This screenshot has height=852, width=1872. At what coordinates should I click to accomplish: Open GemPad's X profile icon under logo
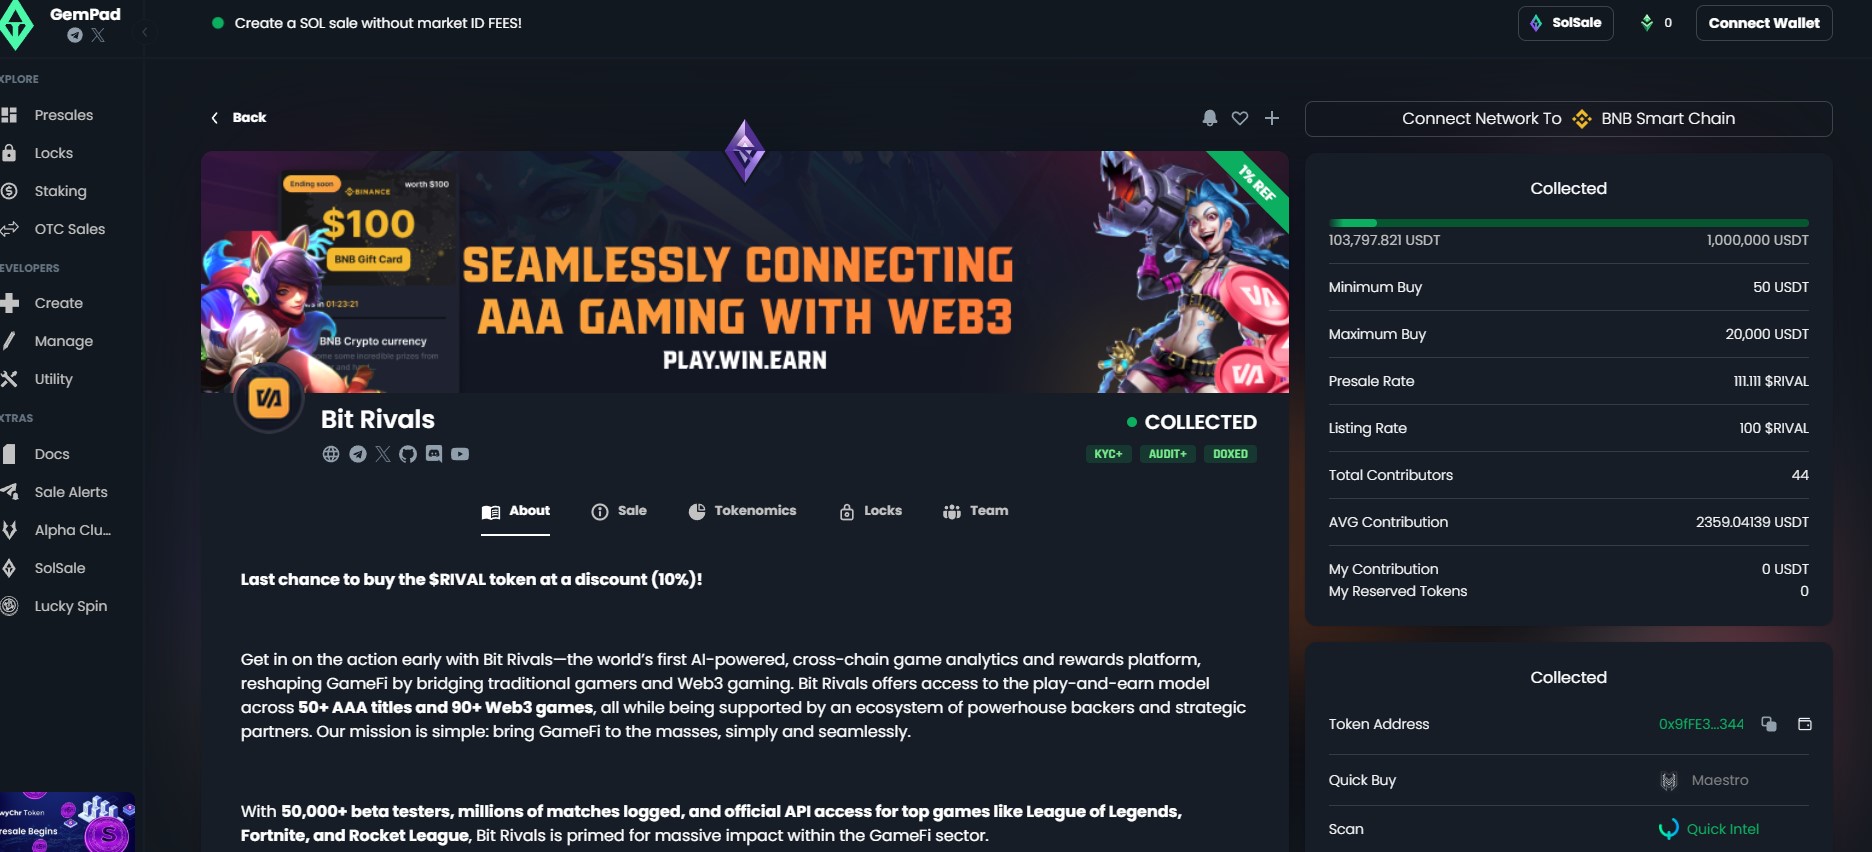tap(98, 35)
